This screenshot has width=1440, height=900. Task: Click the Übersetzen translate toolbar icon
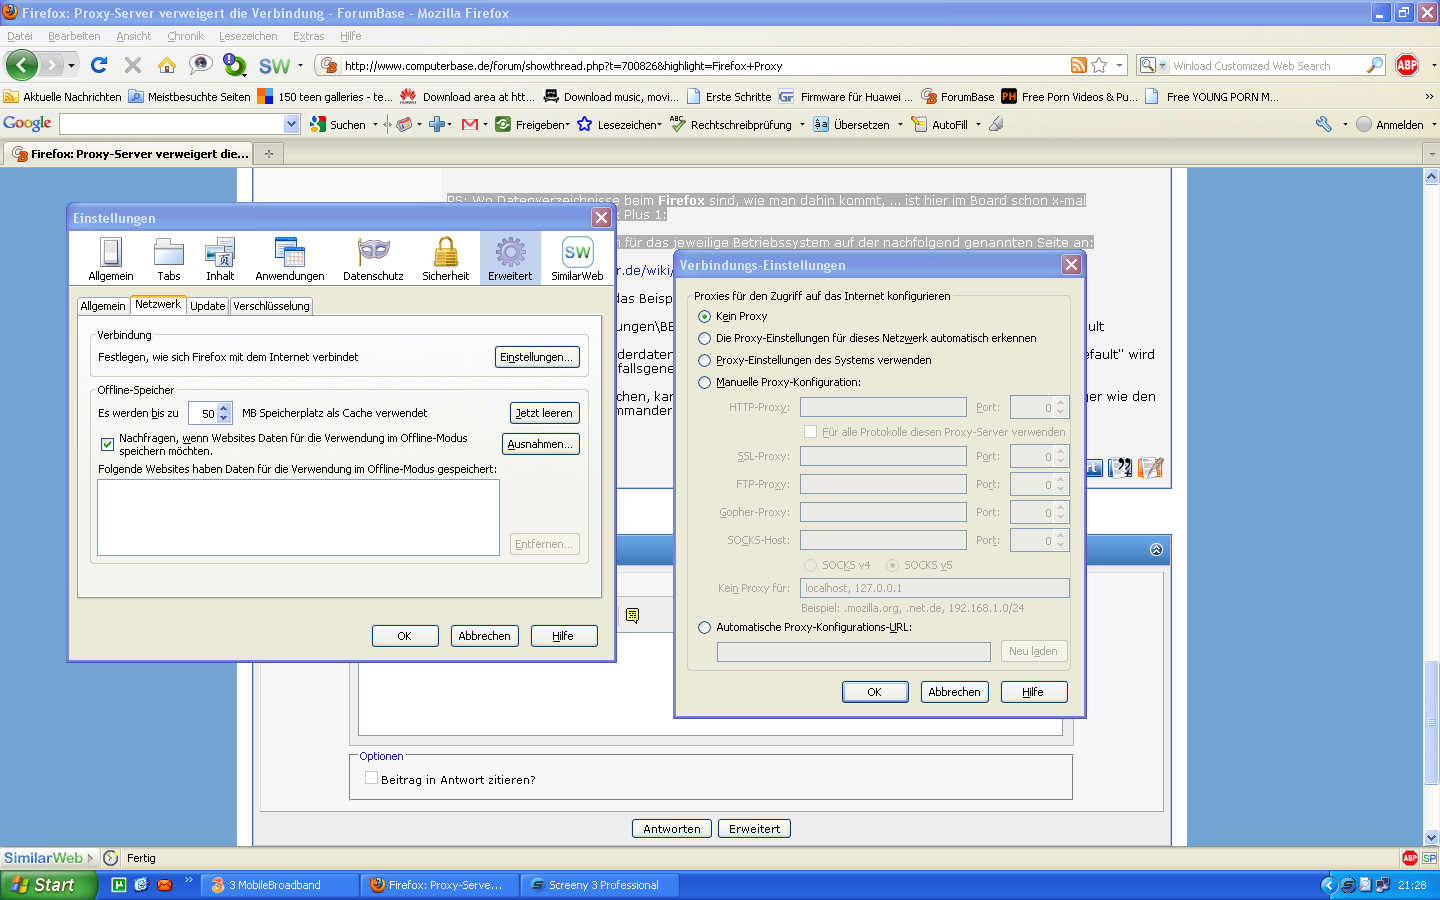coord(821,124)
